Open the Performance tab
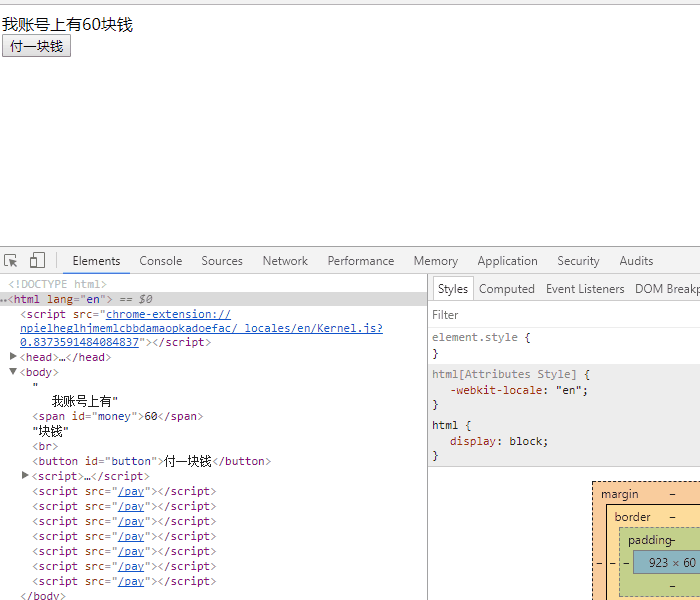700x600 pixels. pyautogui.click(x=361, y=261)
